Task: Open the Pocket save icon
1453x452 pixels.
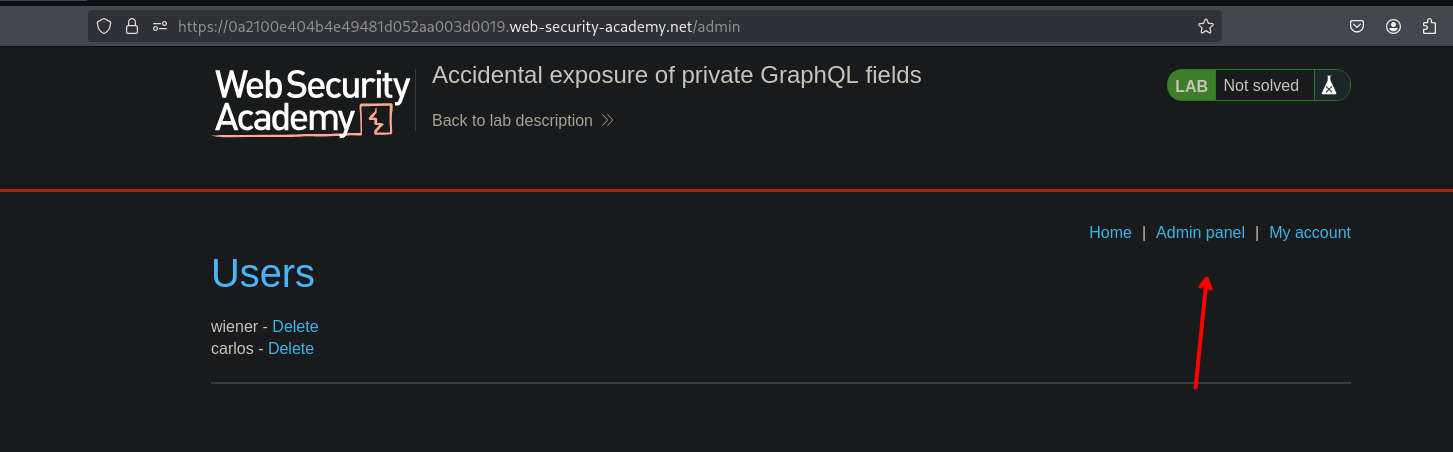Action: pyautogui.click(x=1357, y=27)
